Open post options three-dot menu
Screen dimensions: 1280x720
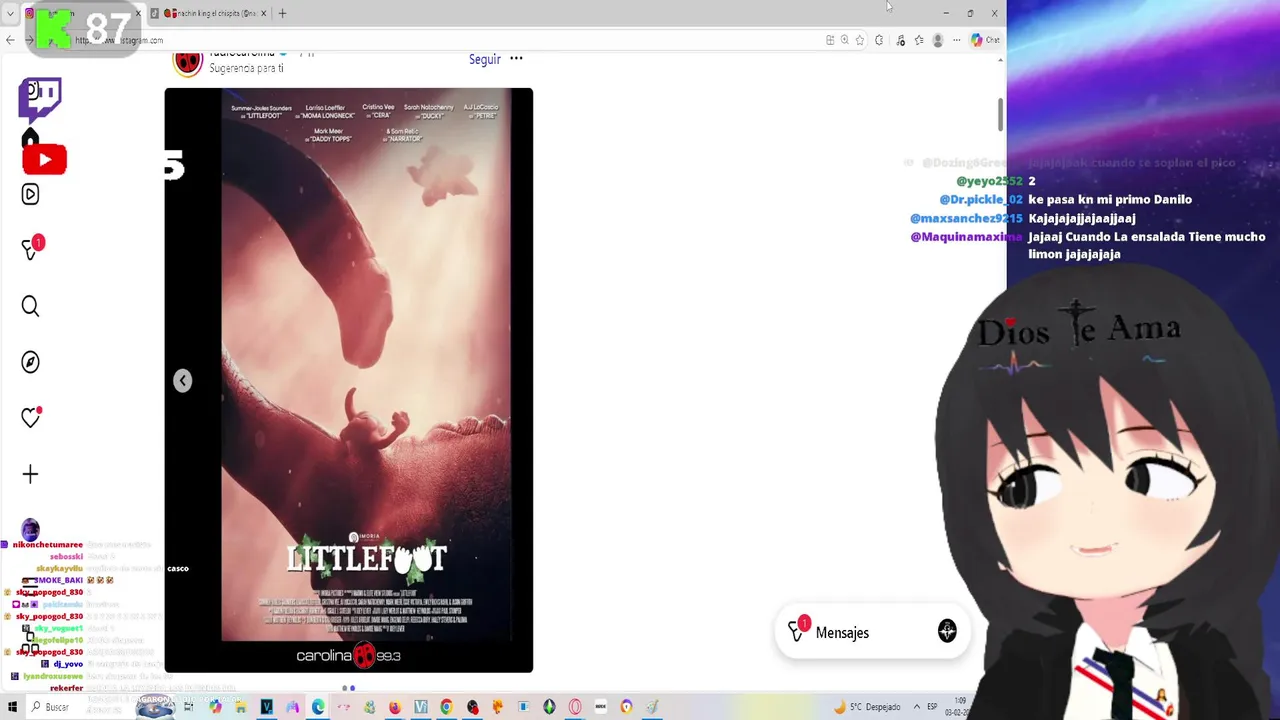(x=516, y=58)
